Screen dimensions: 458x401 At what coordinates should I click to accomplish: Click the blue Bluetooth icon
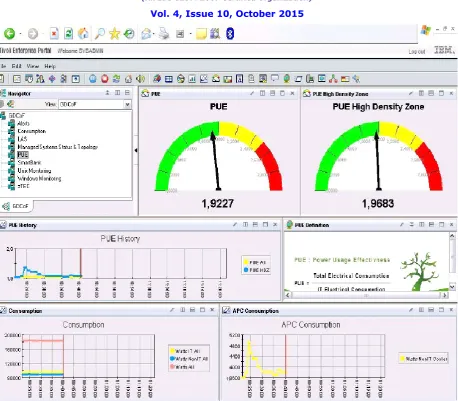click(230, 33)
